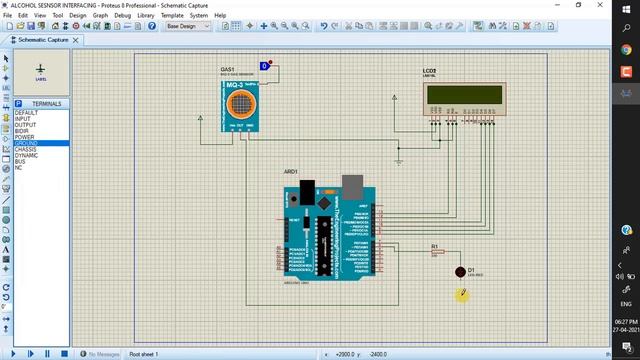Start the simulation with Play button
The height and width of the screenshot is (360, 640).
pyautogui.click(x=13, y=354)
